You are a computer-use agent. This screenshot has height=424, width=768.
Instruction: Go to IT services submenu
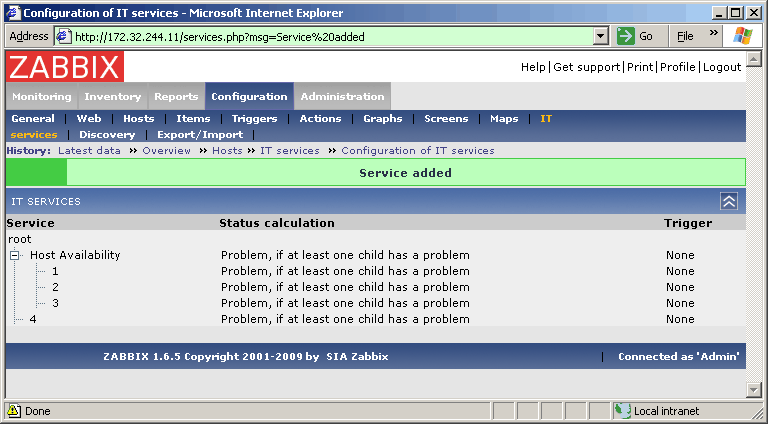(x=34, y=135)
